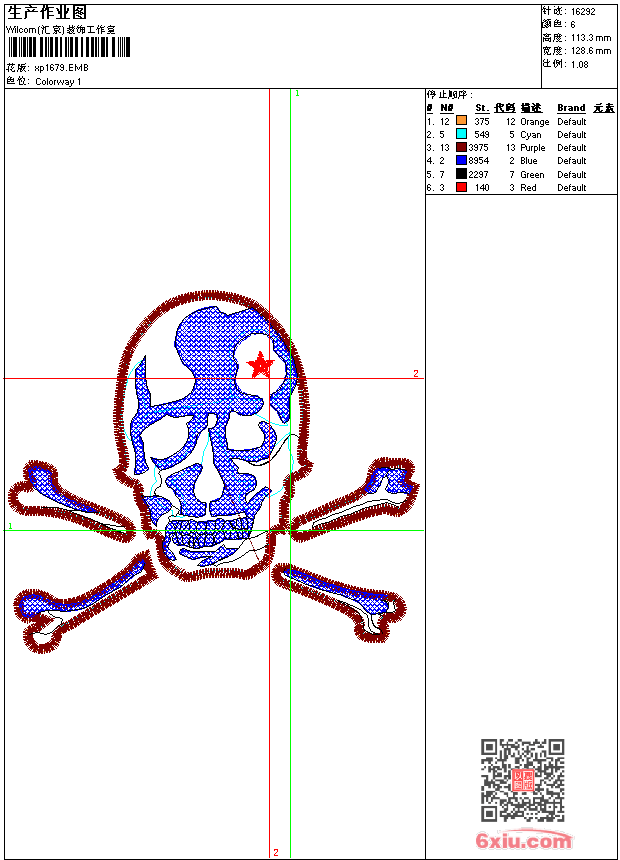Click the 生产作业图 title
The image size is (620, 860).
(x=48, y=13)
